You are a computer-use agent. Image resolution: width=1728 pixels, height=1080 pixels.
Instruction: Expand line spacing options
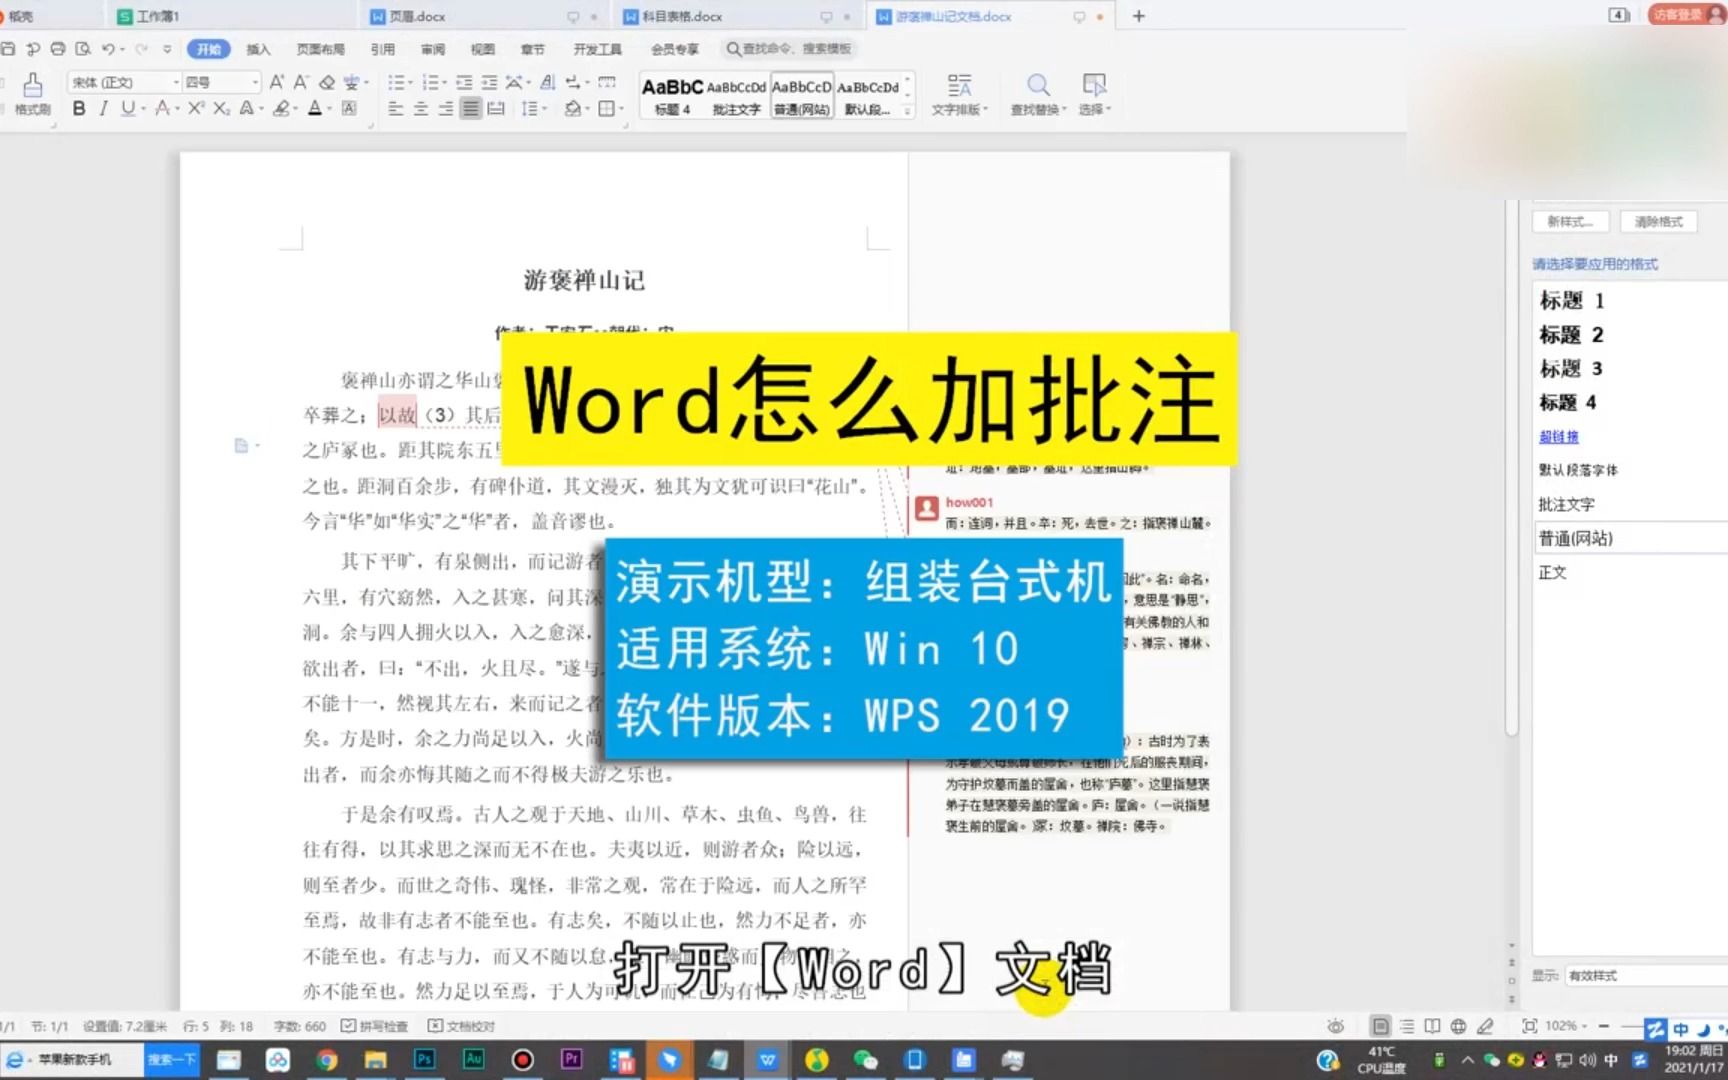544,108
